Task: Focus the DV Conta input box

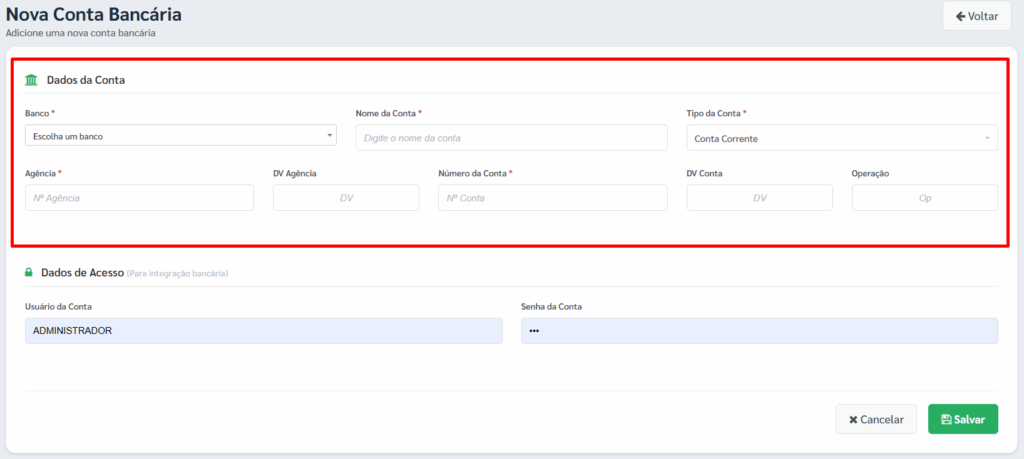Action: point(759,198)
